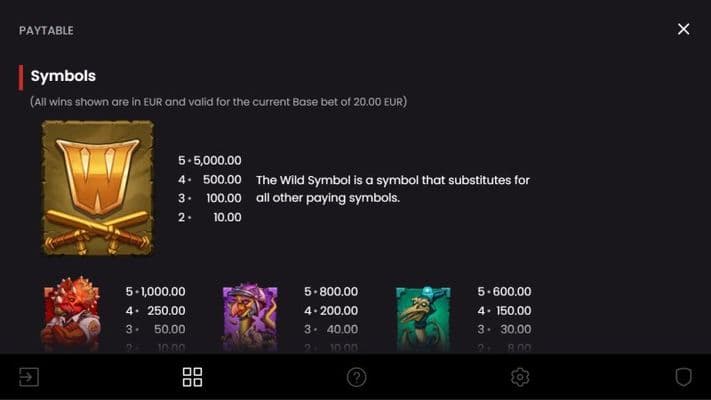Image resolution: width=711 pixels, height=400 pixels.
Task: Click the exit game icon
Action: [x=28, y=377]
